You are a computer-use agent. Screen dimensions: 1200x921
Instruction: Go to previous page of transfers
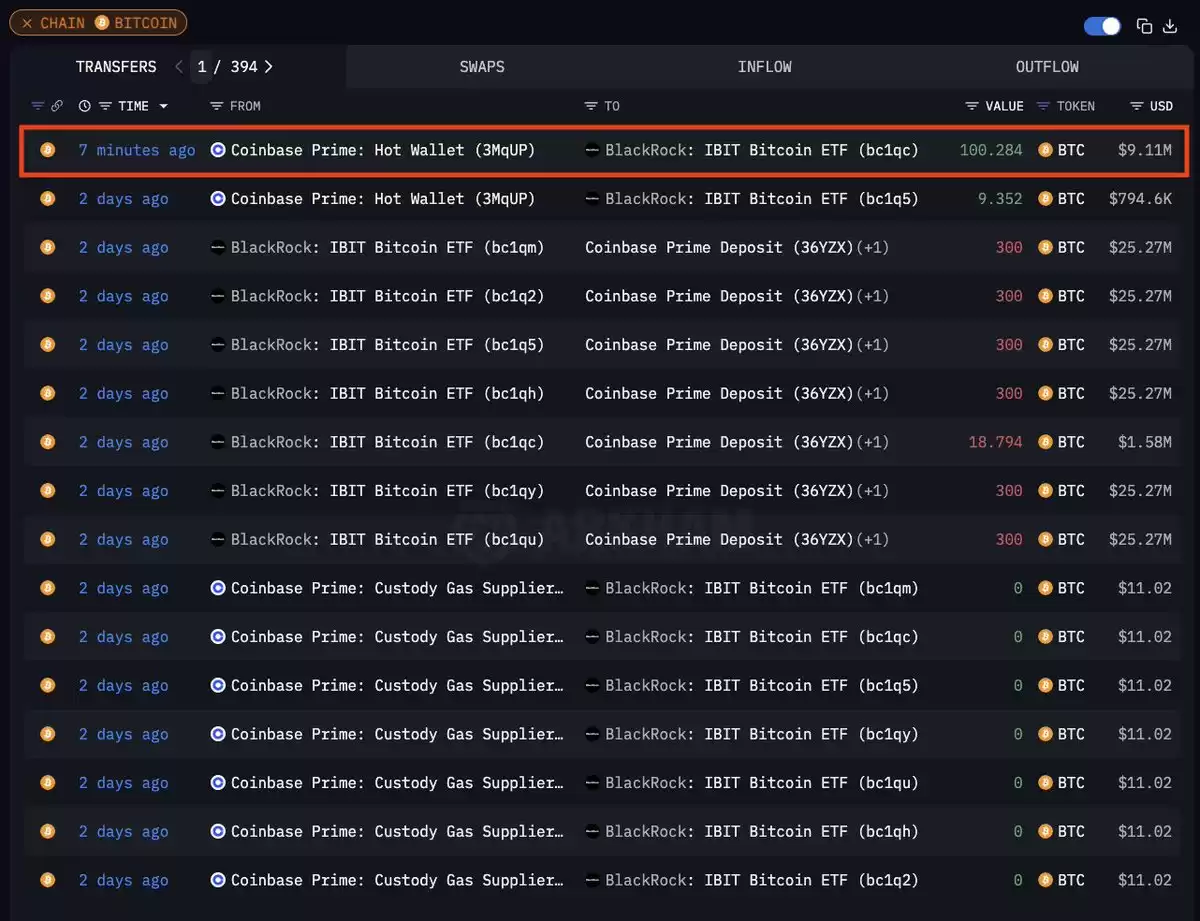(178, 67)
